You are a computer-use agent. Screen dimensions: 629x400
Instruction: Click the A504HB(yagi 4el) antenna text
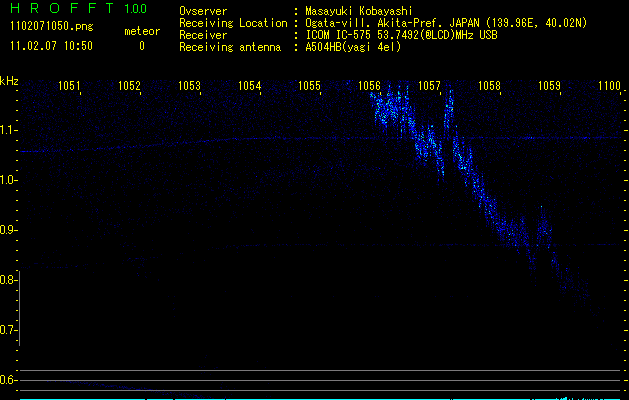tap(353, 47)
